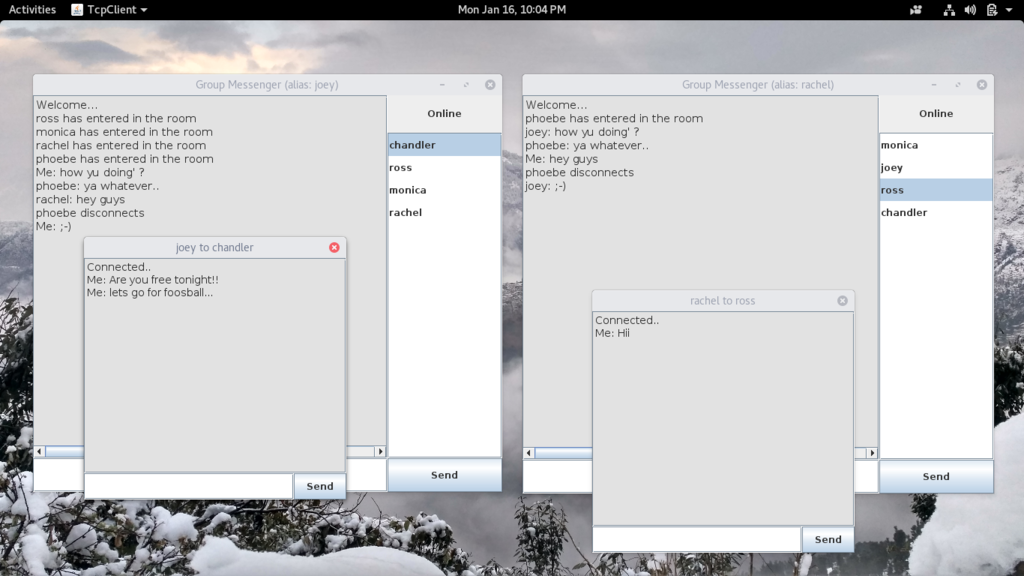This screenshot has width=1024, height=576.
Task: Click the 'rachel to ross' title bar
Action: (x=722, y=300)
